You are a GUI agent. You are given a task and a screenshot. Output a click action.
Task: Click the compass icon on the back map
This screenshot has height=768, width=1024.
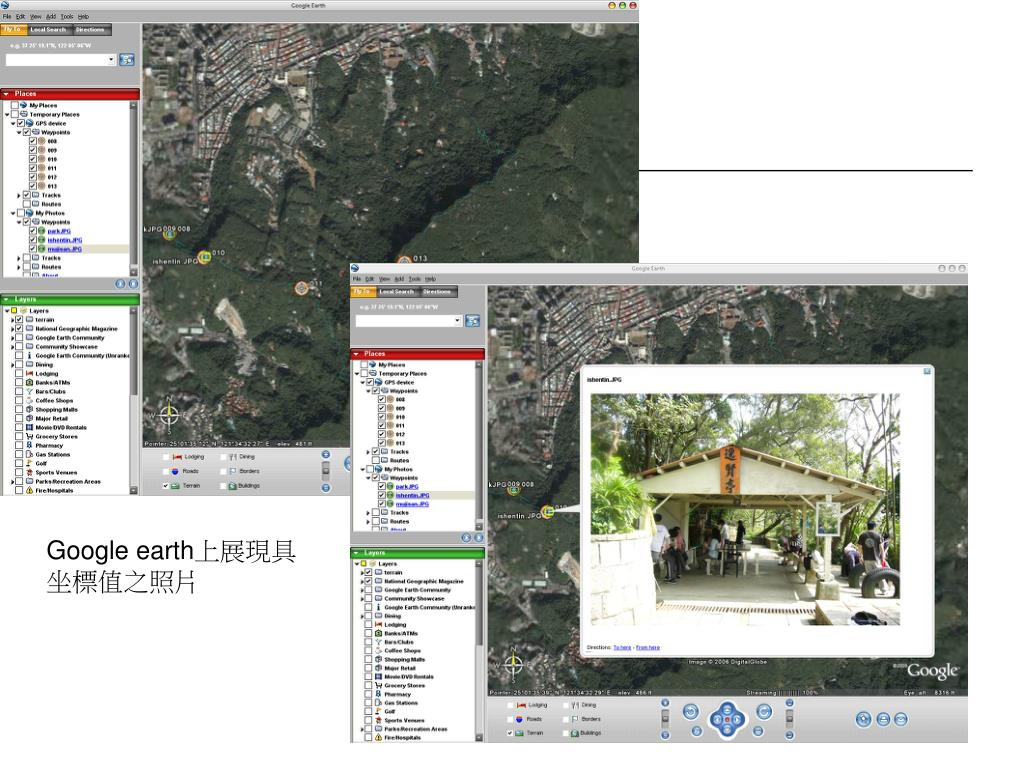[169, 414]
